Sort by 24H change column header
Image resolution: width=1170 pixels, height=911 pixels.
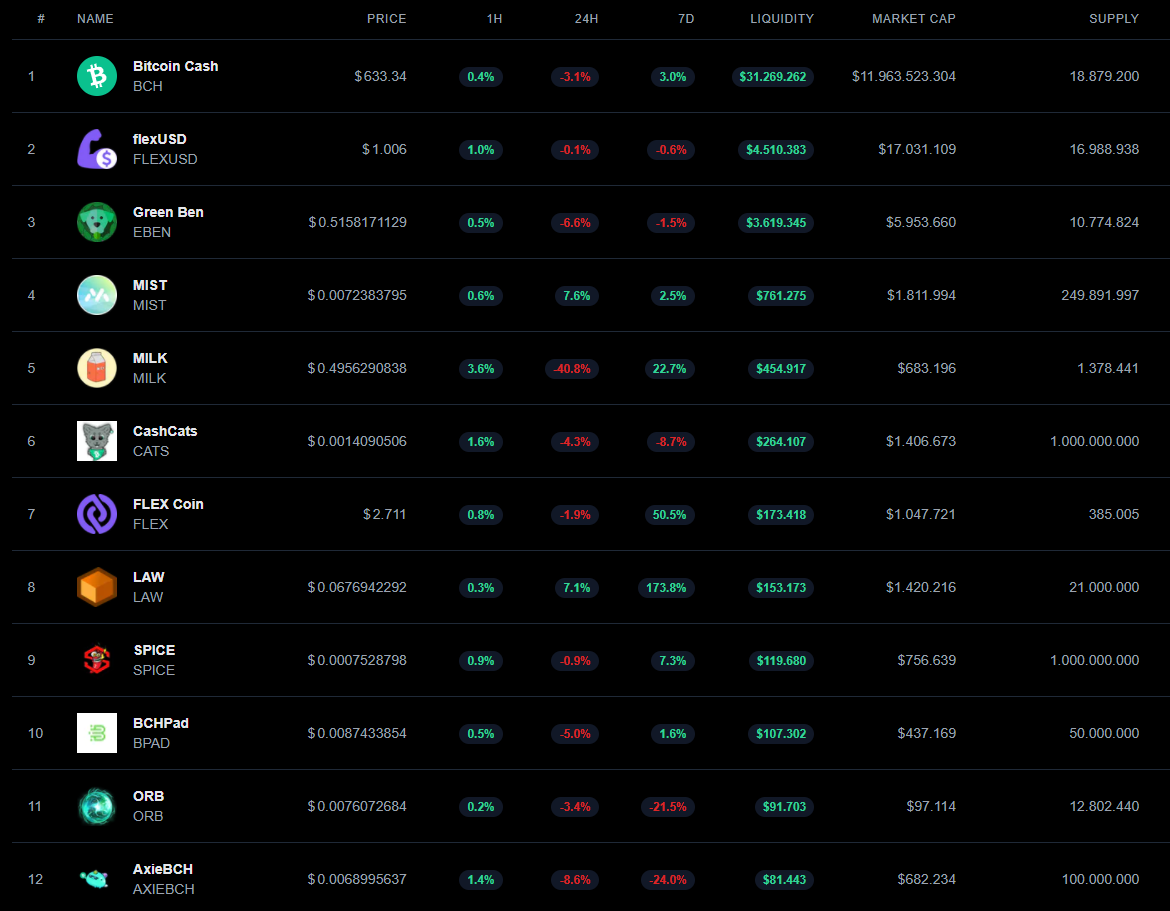586,19
